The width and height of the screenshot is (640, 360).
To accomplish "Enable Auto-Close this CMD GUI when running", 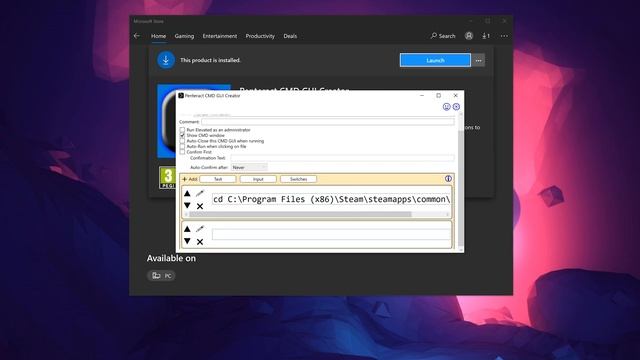I will click(182, 141).
